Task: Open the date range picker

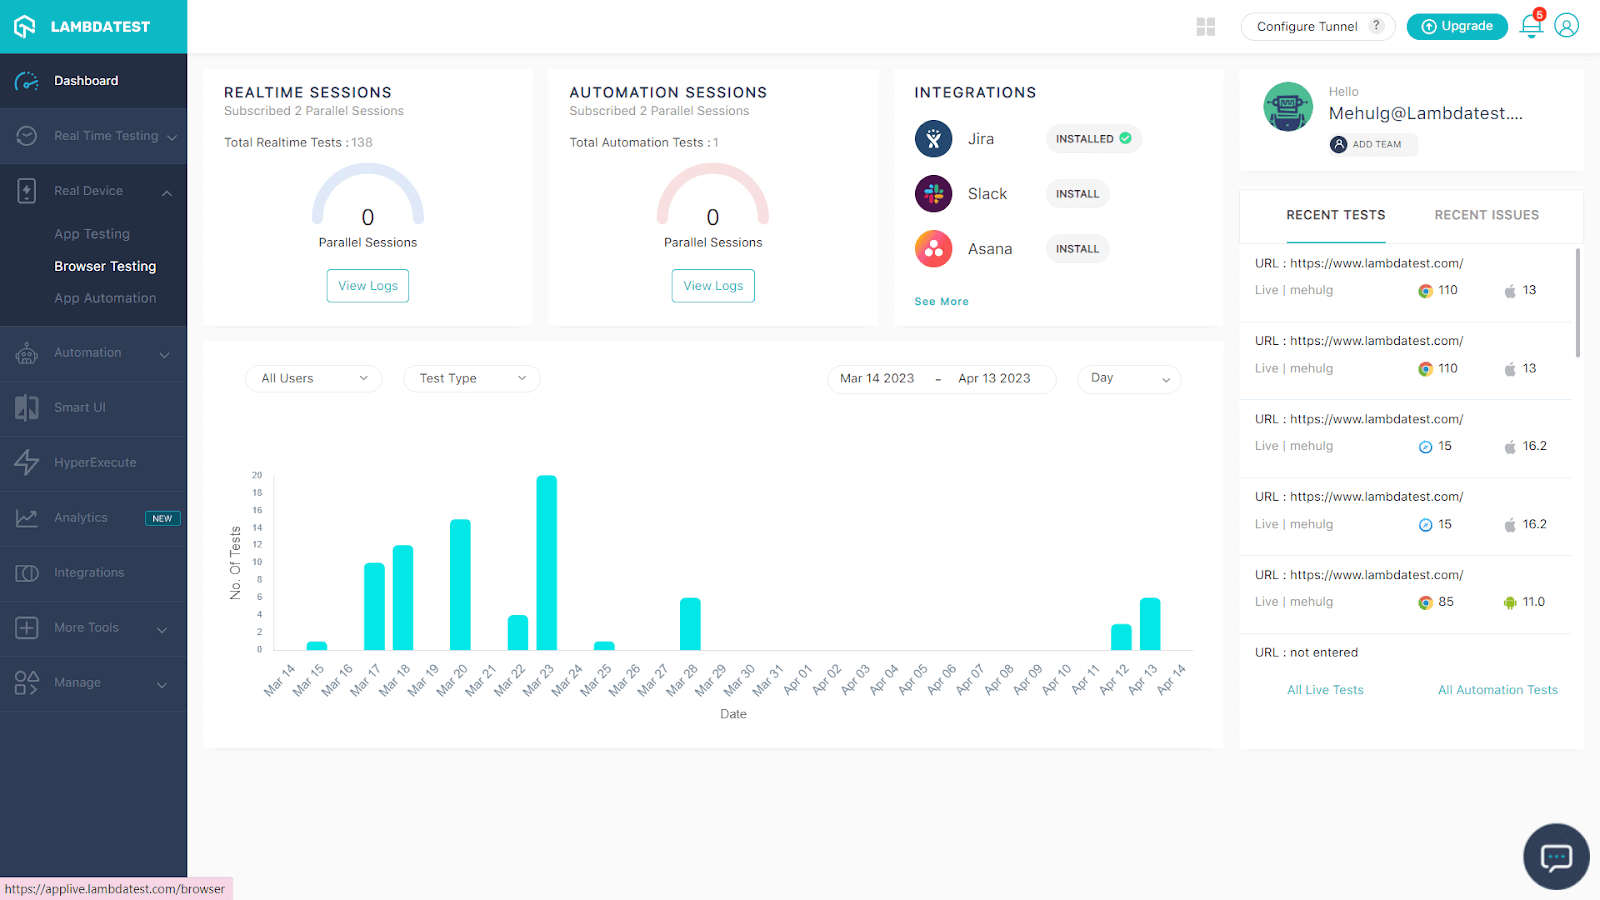Action: (940, 378)
